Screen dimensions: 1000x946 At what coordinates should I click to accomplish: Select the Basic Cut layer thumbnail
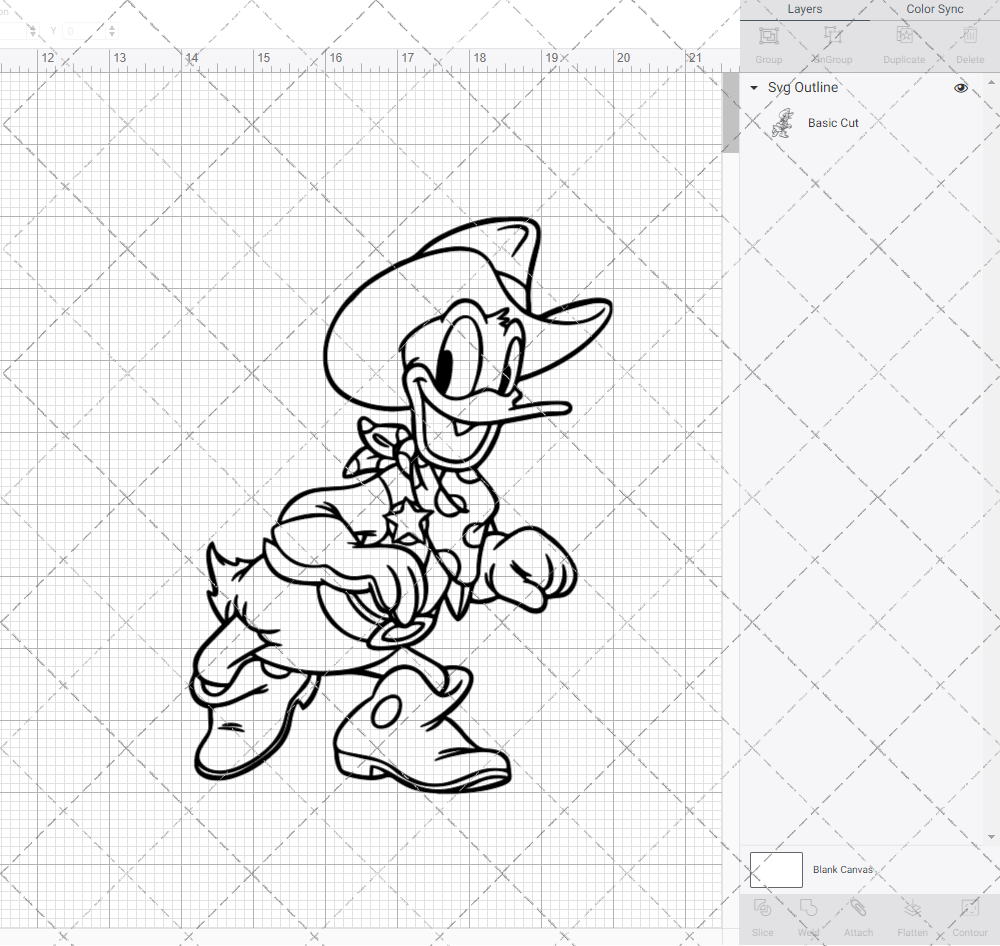pyautogui.click(x=782, y=123)
